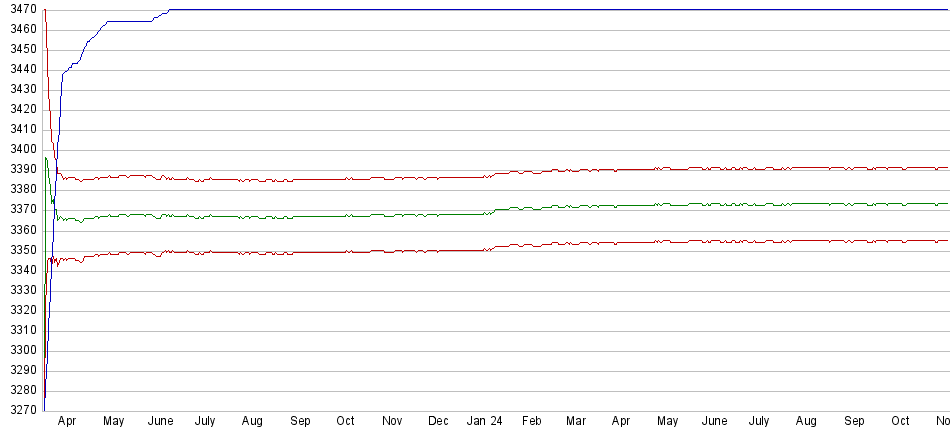Select the Feb label on time axis
Viewport: 950px width, 435px height.
pyautogui.click(x=531, y=422)
